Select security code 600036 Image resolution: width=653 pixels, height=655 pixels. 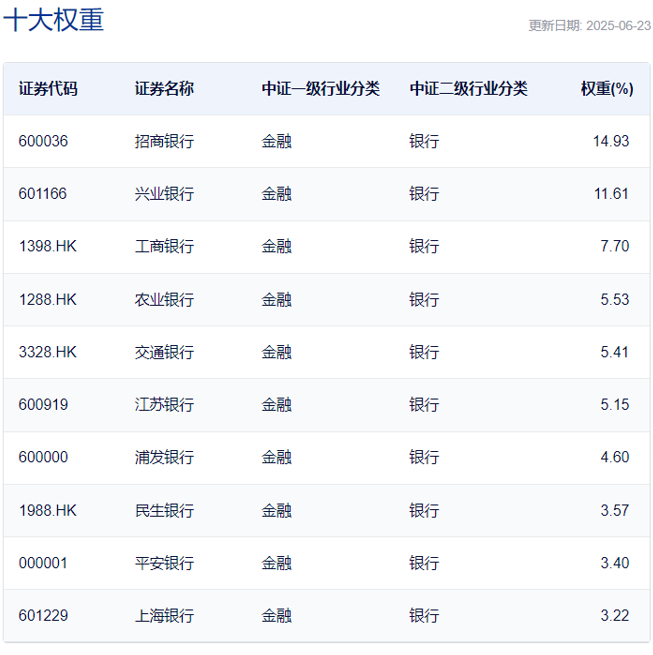click(x=43, y=141)
